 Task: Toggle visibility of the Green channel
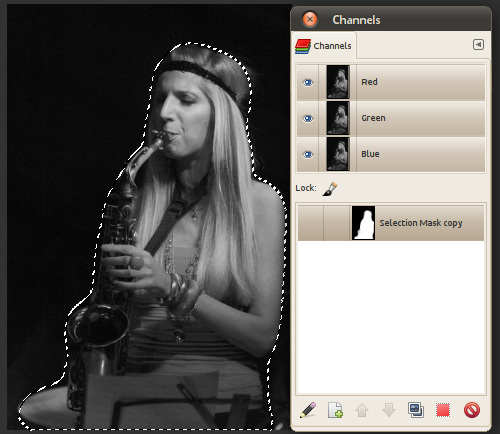[308, 118]
